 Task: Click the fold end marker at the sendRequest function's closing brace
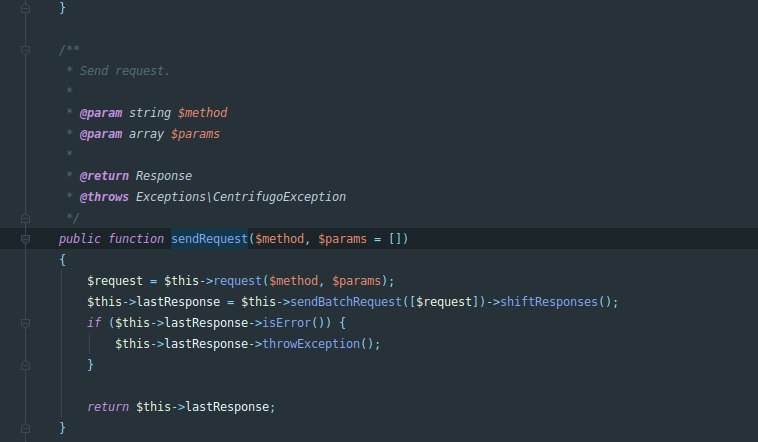click(26, 428)
